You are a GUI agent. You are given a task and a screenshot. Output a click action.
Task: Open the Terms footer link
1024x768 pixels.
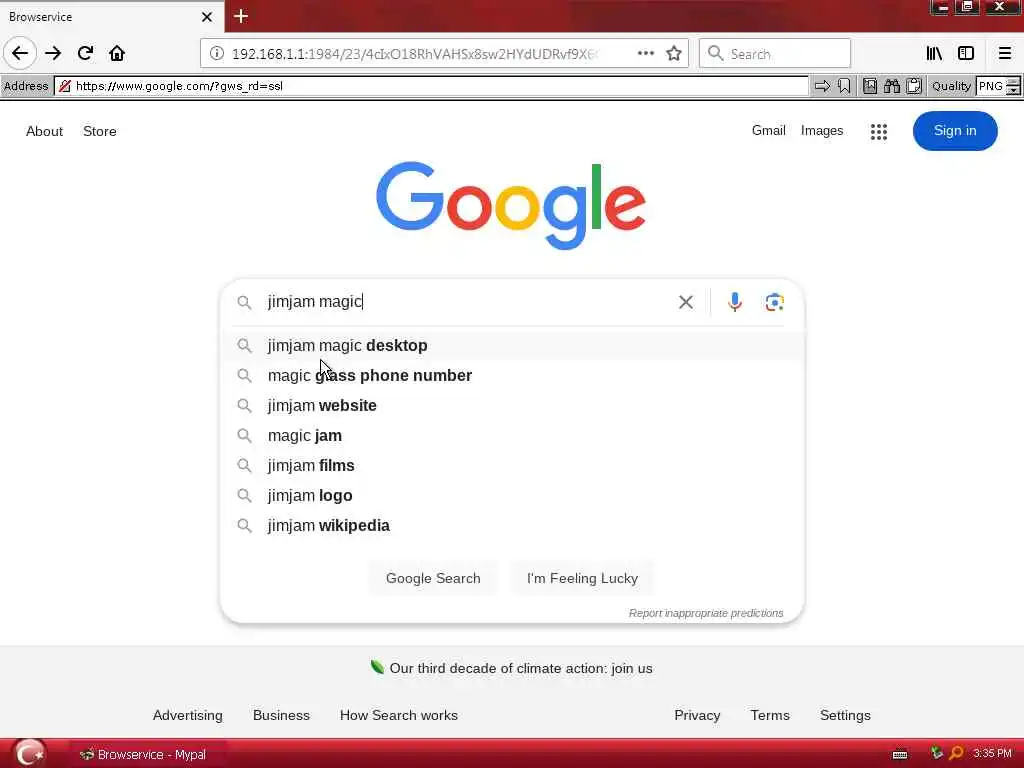tap(770, 715)
